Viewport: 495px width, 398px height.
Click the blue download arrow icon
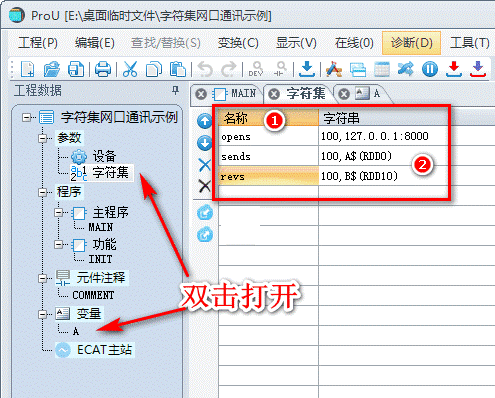coord(307,69)
